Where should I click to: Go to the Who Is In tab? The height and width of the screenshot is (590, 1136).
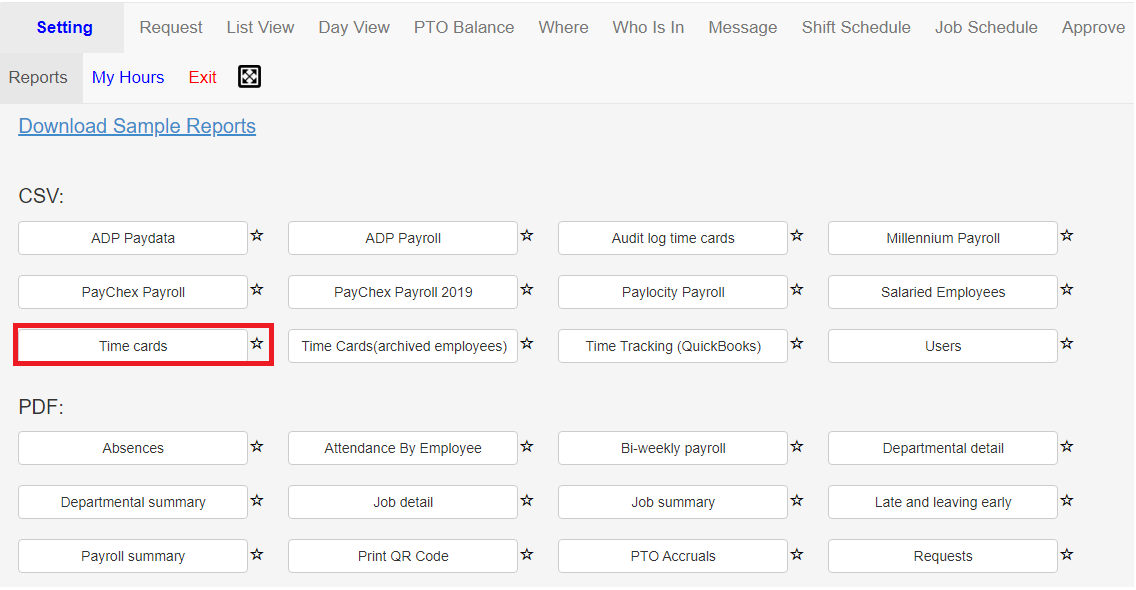tap(648, 28)
